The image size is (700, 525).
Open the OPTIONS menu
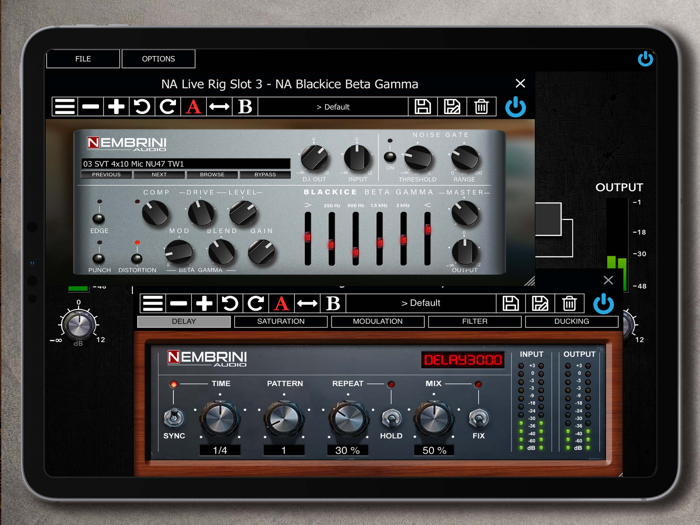(x=158, y=58)
